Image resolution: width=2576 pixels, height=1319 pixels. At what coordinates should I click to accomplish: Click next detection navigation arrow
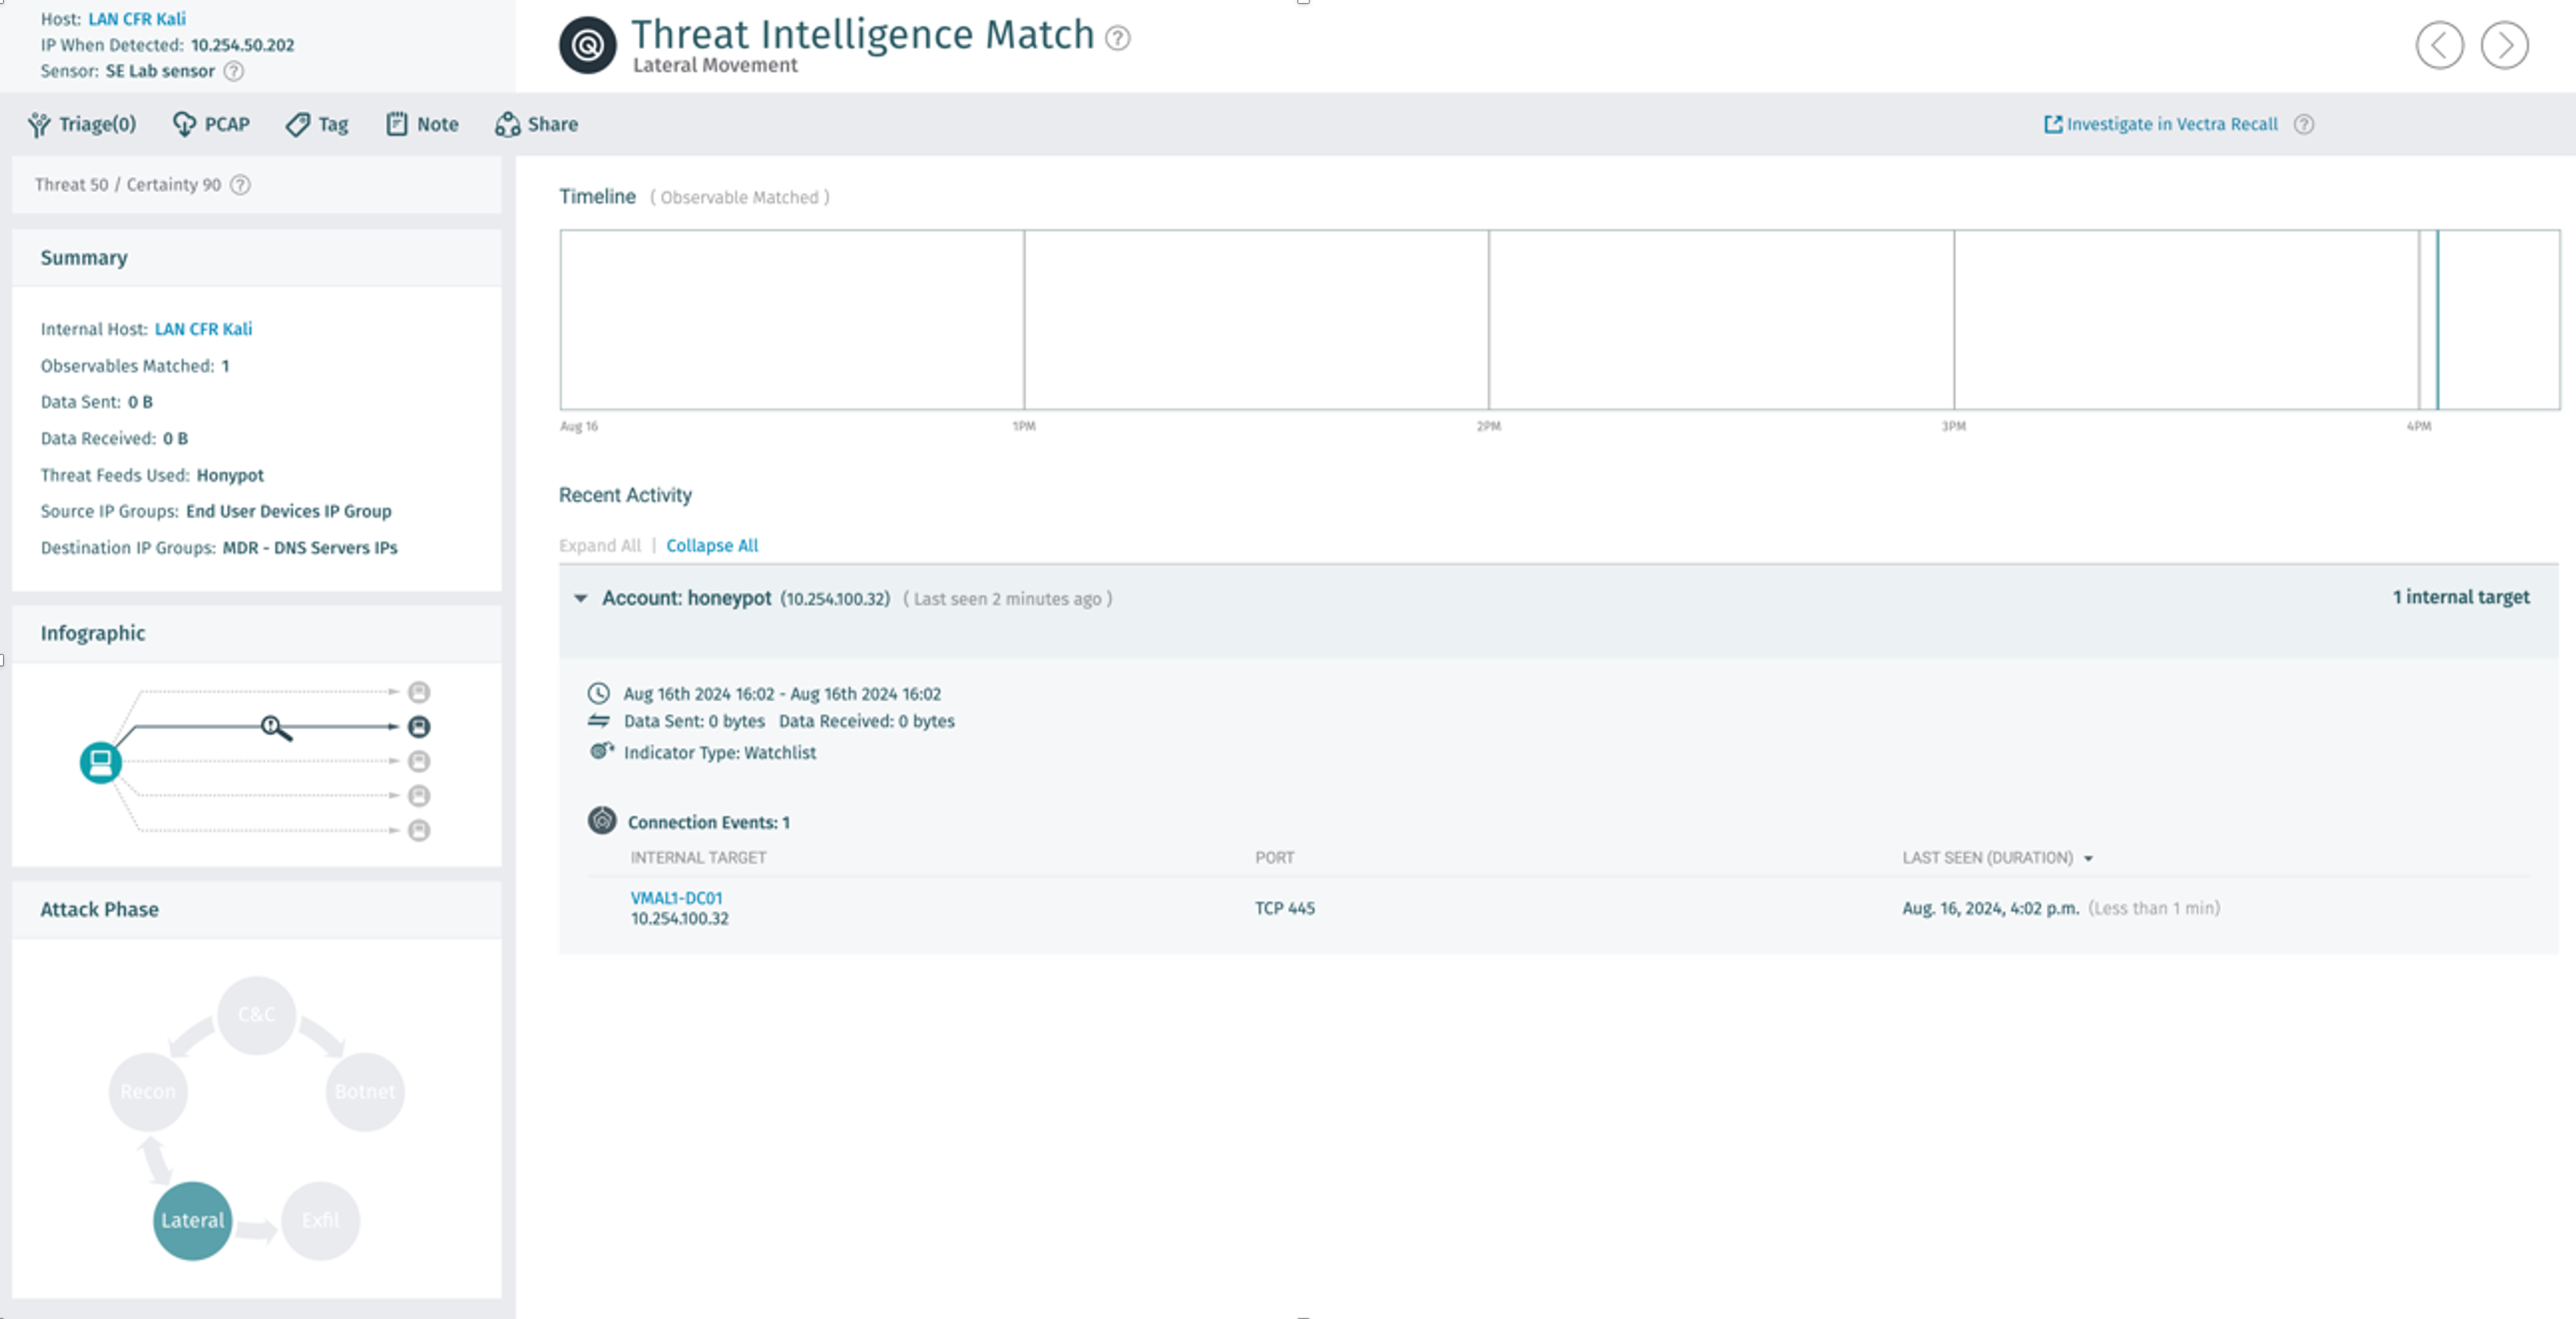point(2505,44)
